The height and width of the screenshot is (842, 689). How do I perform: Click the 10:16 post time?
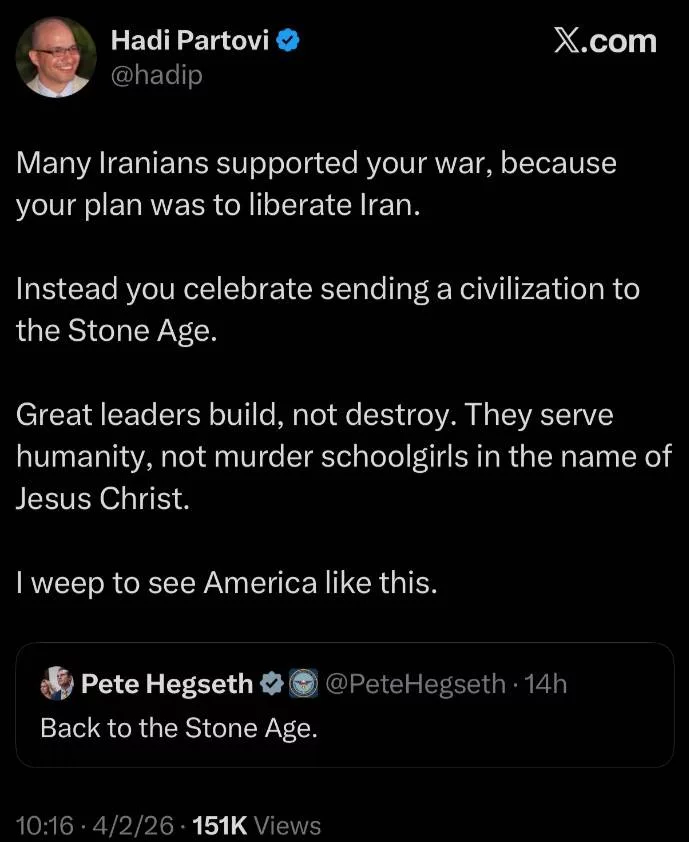point(45,825)
